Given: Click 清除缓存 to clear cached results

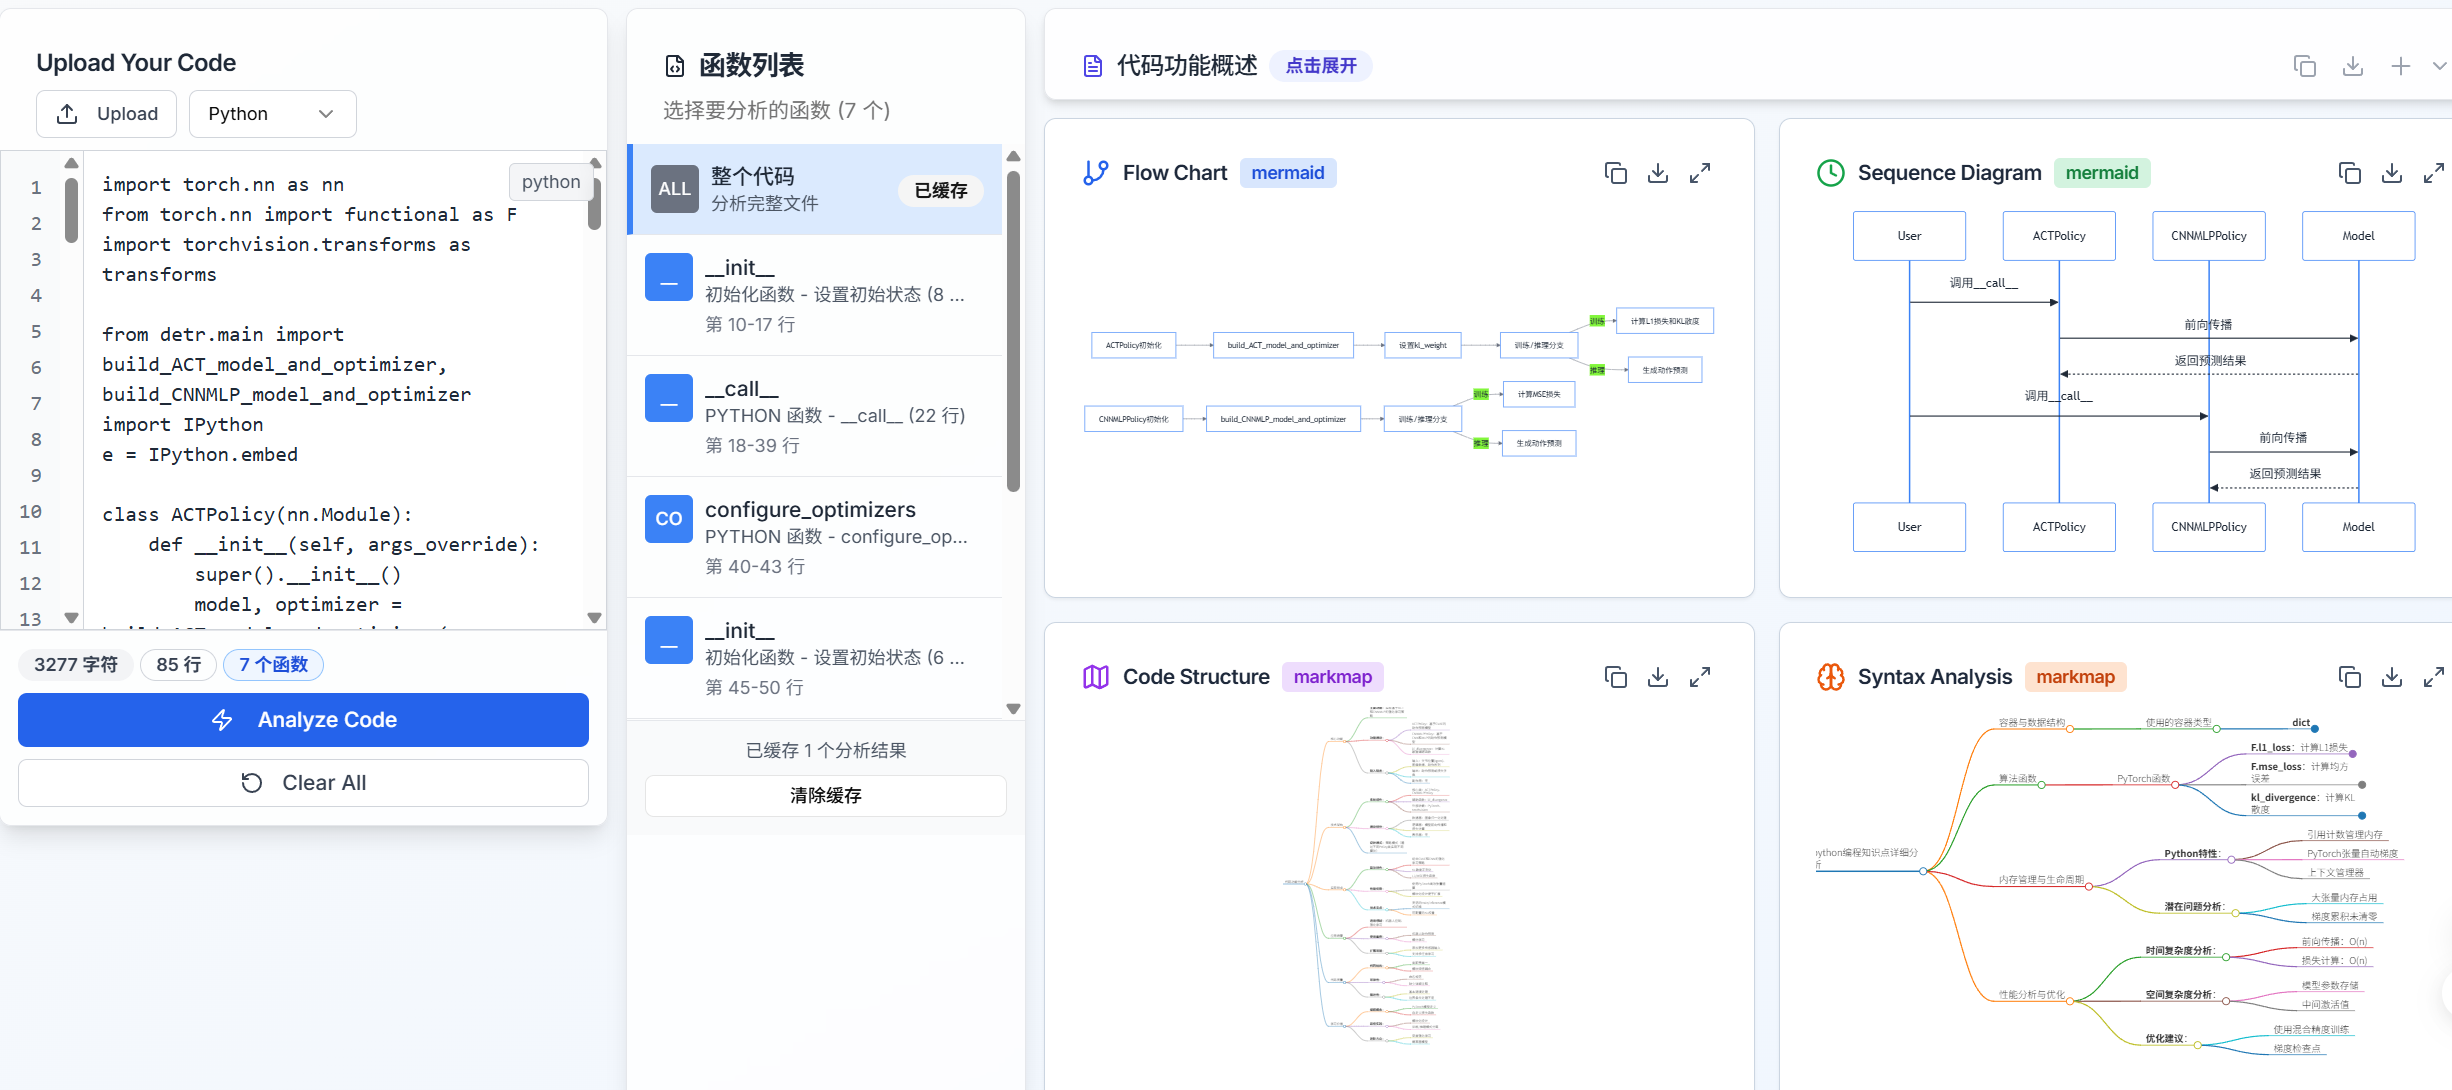Looking at the screenshot, I should pos(824,795).
